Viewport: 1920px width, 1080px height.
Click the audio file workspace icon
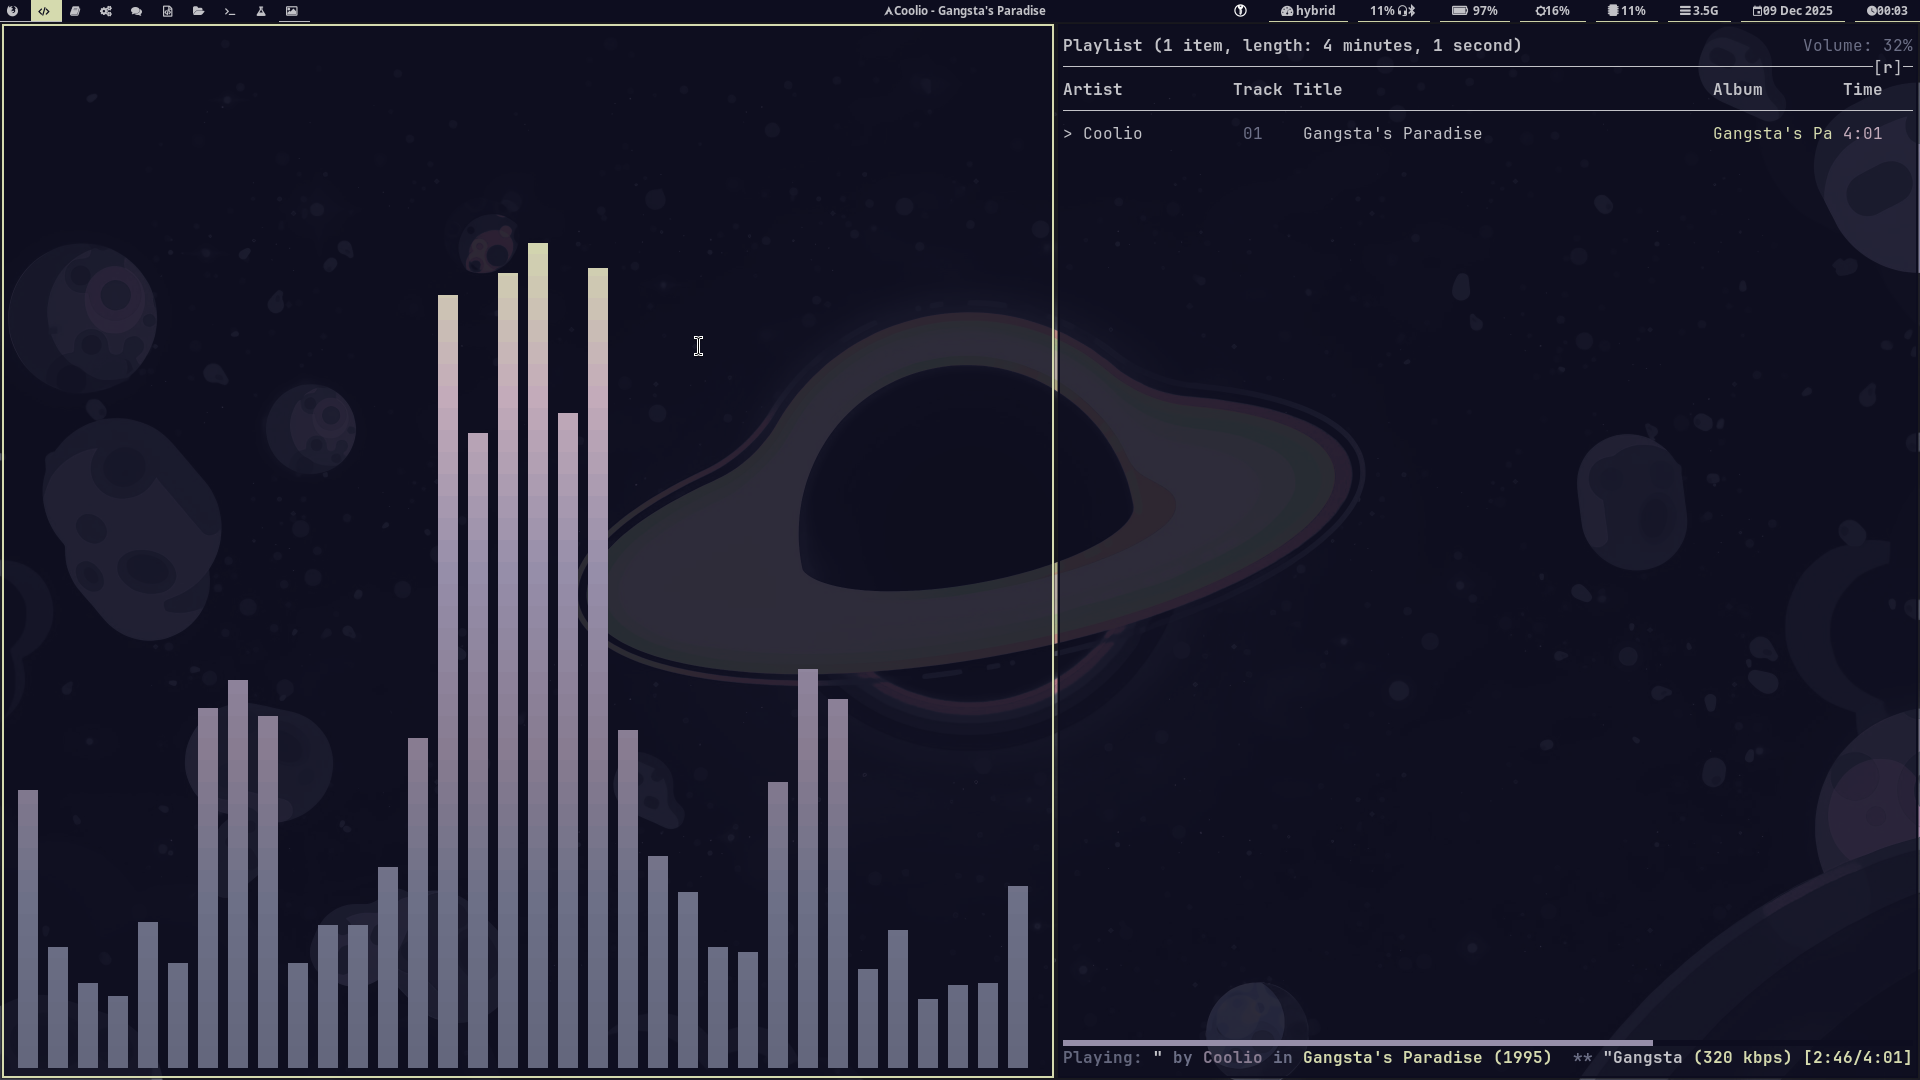coord(168,11)
